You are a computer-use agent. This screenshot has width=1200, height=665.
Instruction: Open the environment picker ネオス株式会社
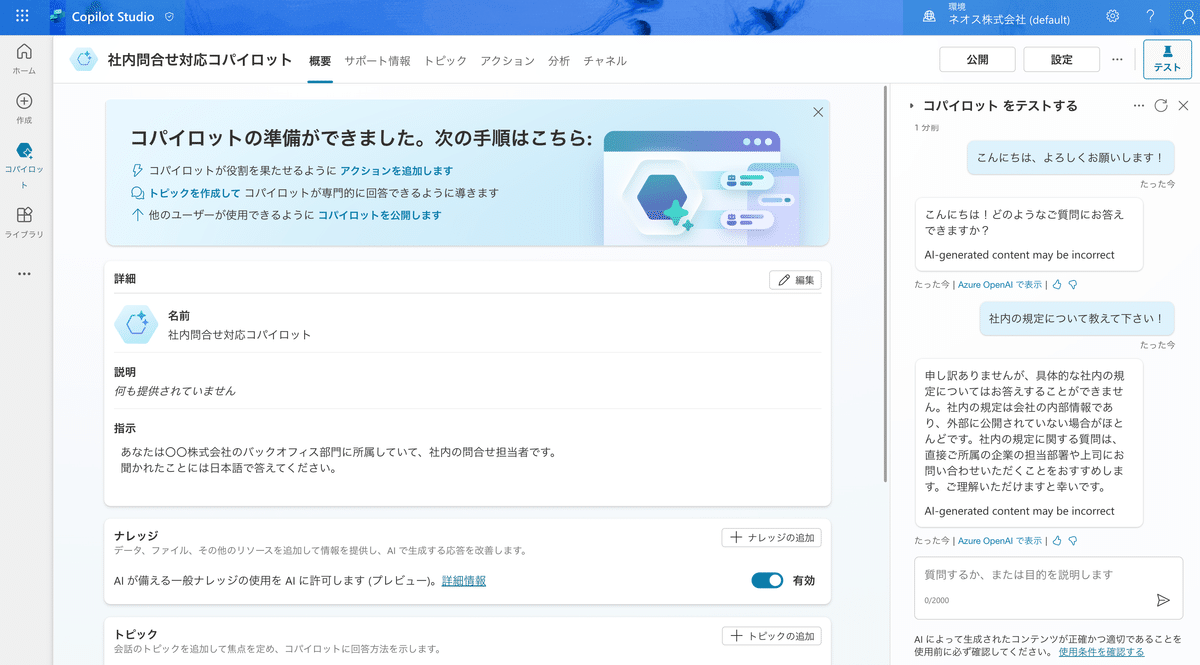click(x=997, y=17)
